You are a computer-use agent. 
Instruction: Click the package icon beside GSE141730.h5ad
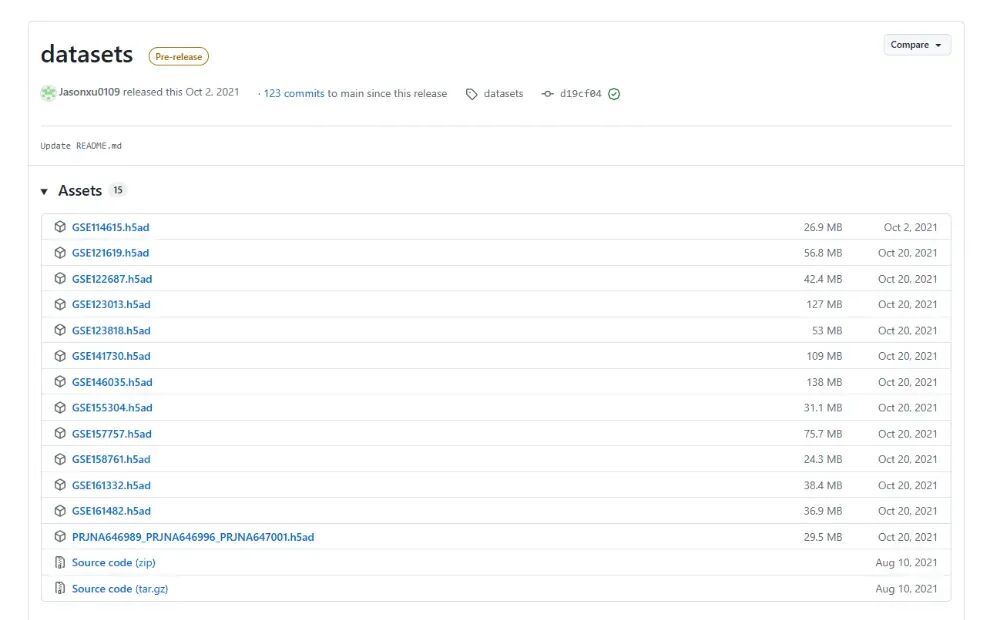tap(60, 356)
